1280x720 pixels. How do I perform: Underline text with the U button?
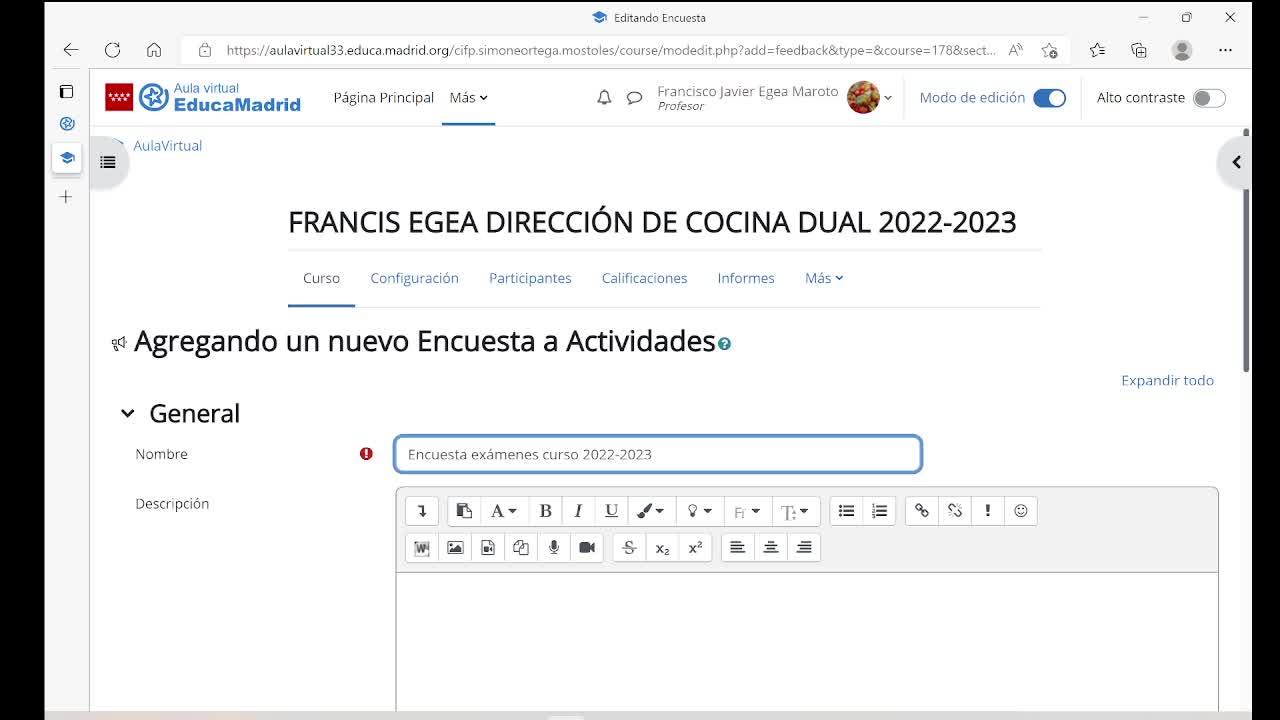(x=611, y=511)
